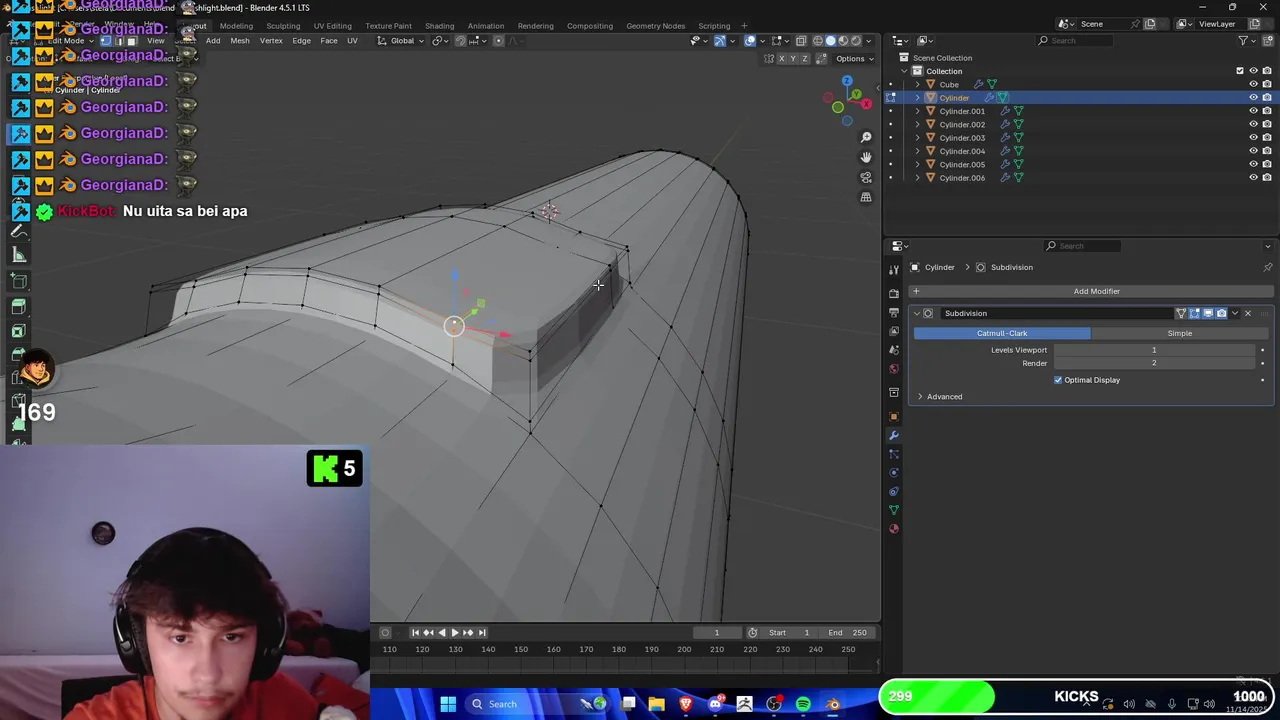Toggle Subdivision modifier viewport display
The image size is (1280, 720).
[x=1208, y=313]
